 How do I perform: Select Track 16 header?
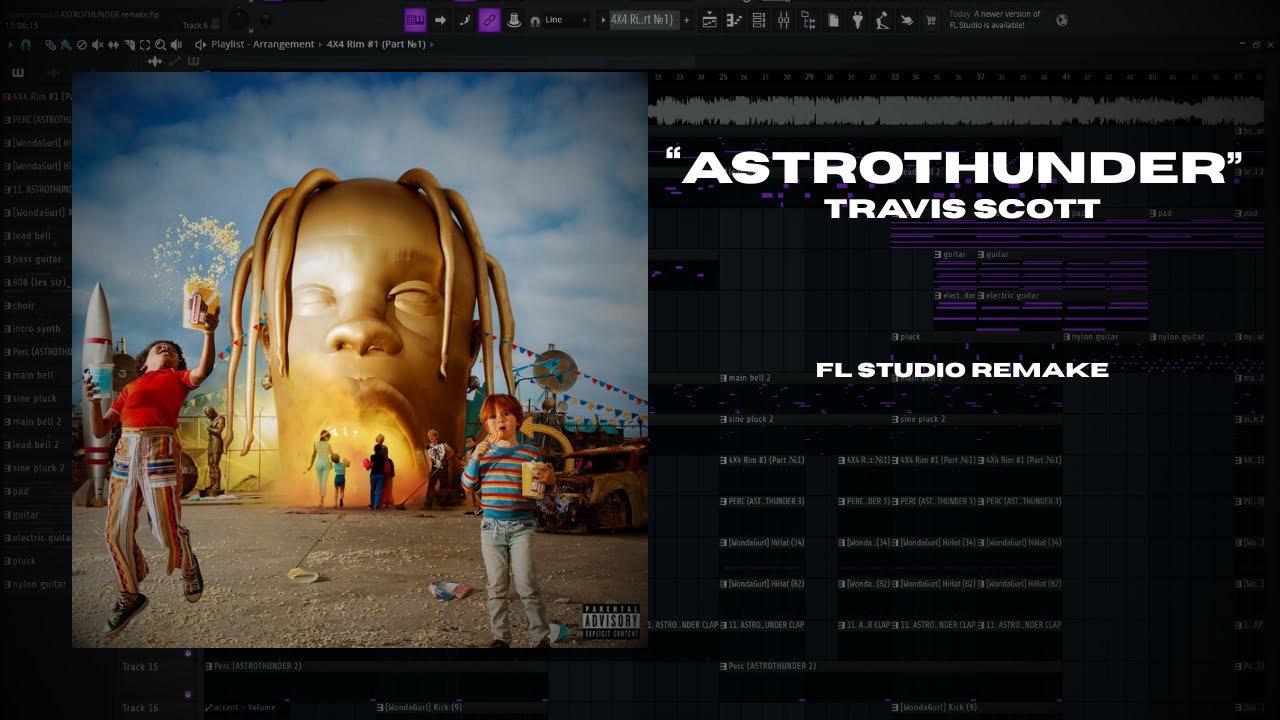click(x=140, y=707)
